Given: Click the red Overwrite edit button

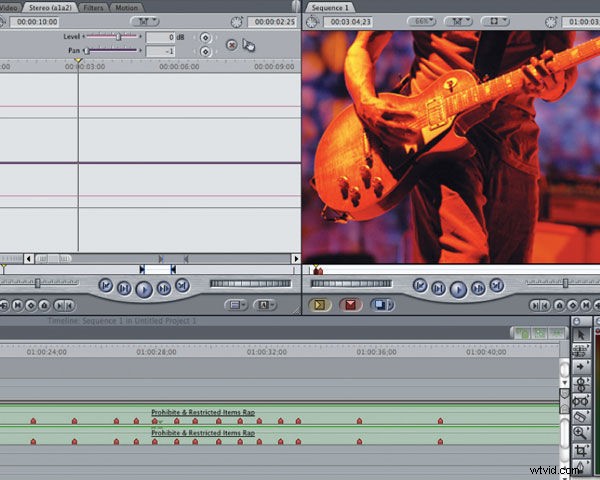Looking at the screenshot, I should click(350, 304).
